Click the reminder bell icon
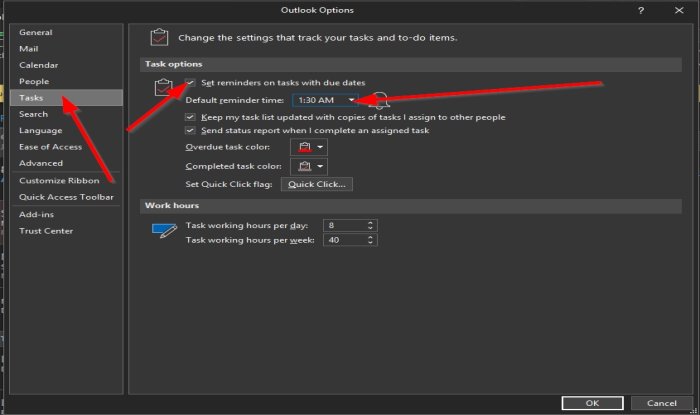The image size is (700, 415). pos(380,100)
